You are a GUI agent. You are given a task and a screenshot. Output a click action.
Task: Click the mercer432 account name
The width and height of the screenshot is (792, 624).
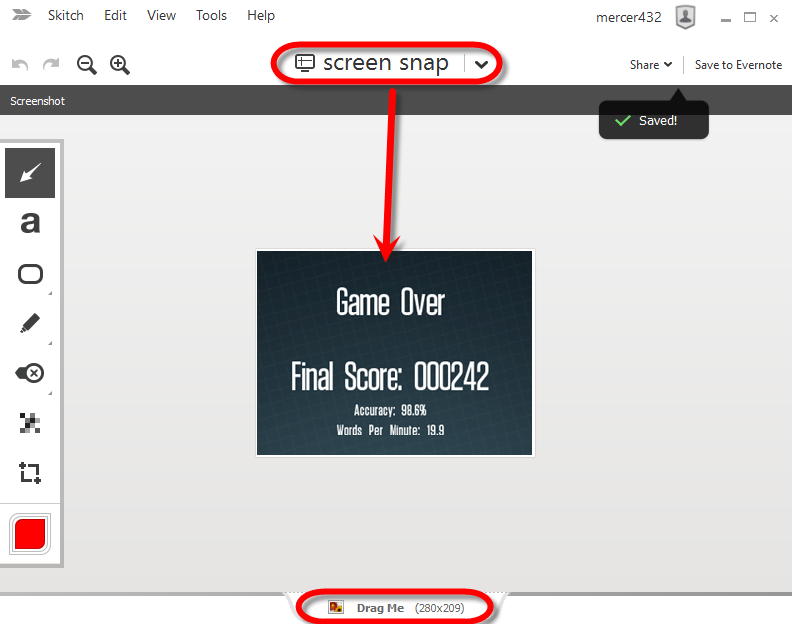coord(628,17)
